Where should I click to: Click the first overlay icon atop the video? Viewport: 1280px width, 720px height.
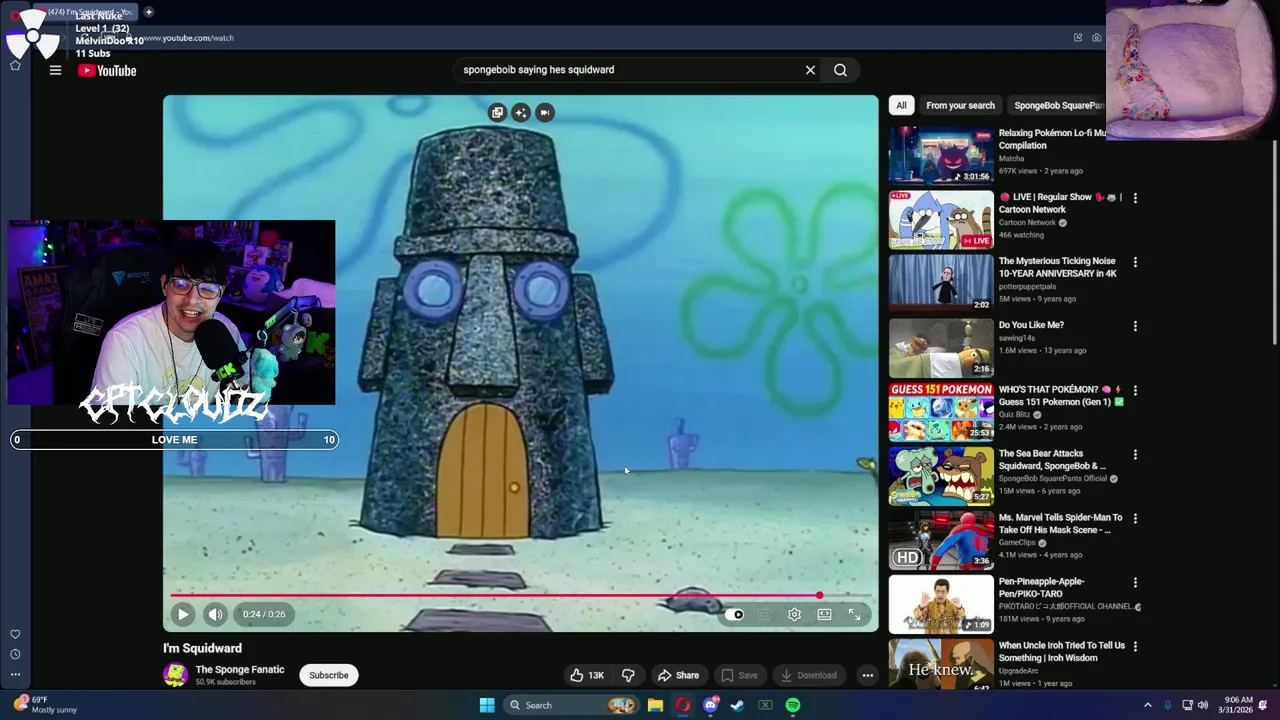point(497,112)
